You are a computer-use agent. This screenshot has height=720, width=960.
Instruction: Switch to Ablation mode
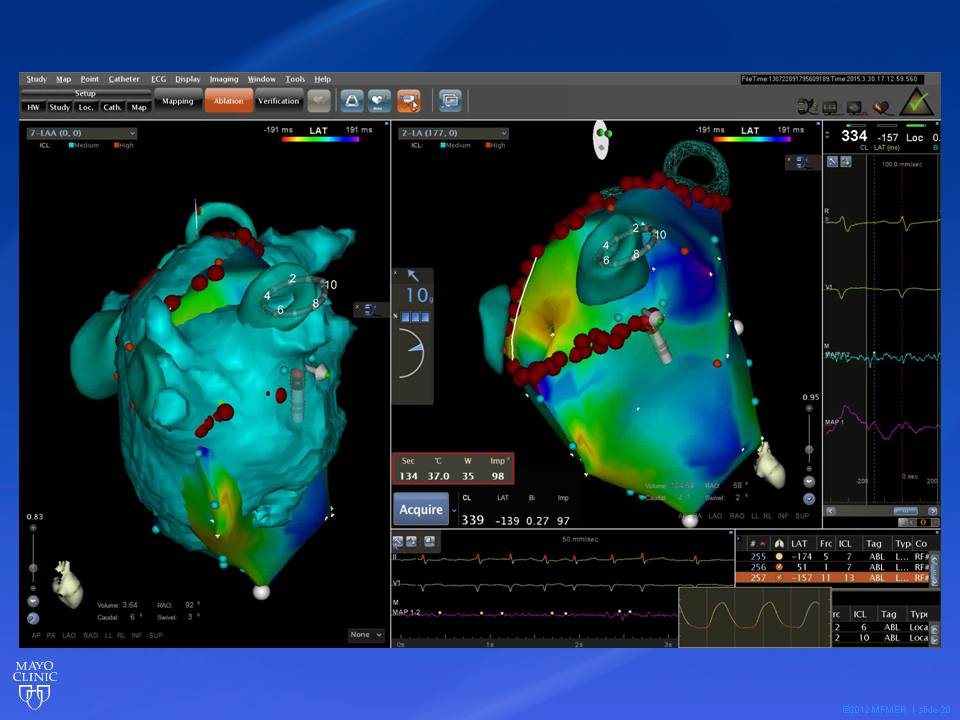(x=228, y=101)
